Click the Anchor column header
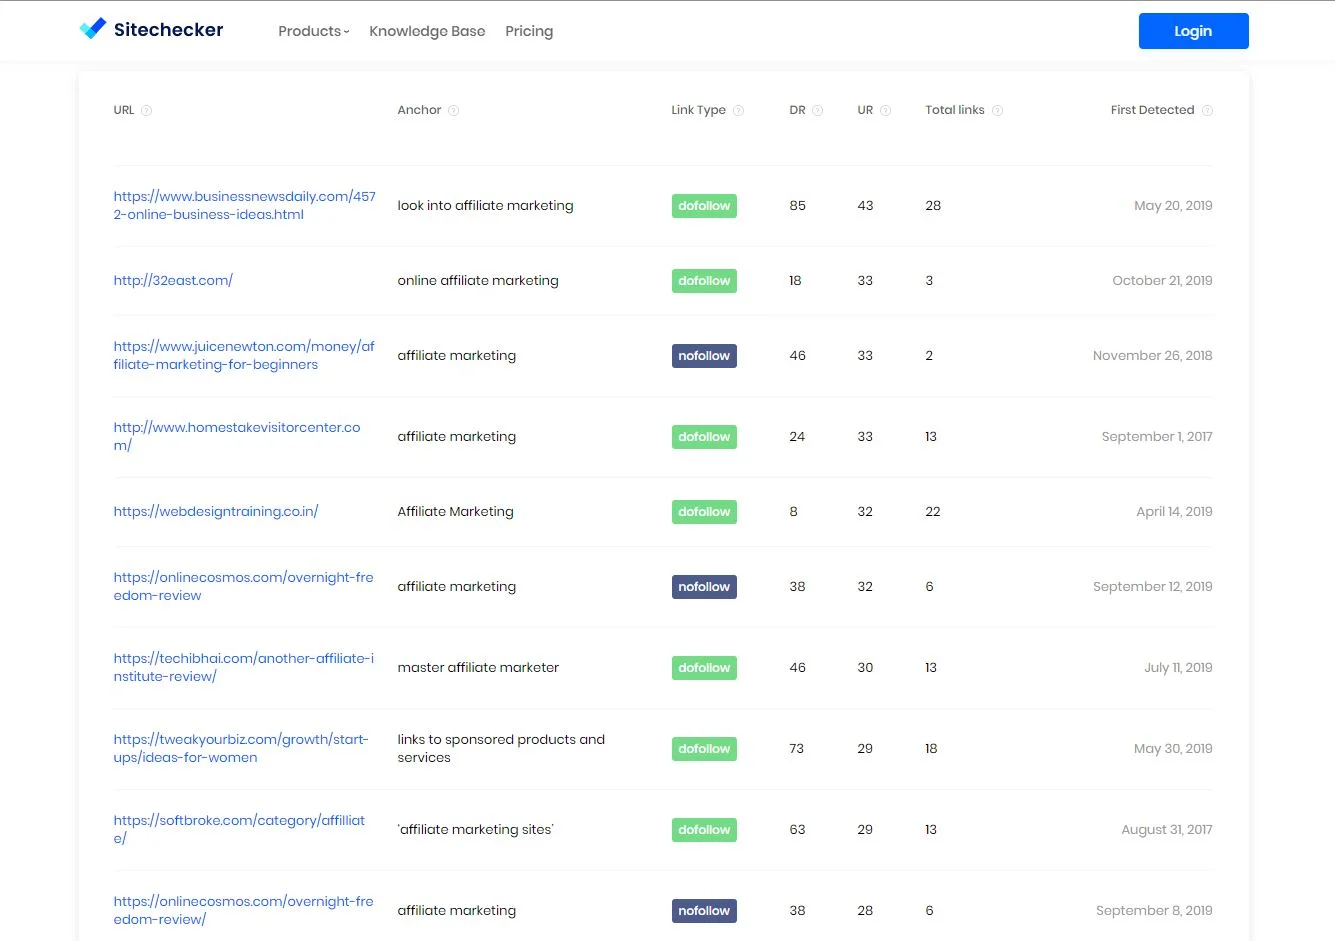1335x941 pixels. point(419,110)
